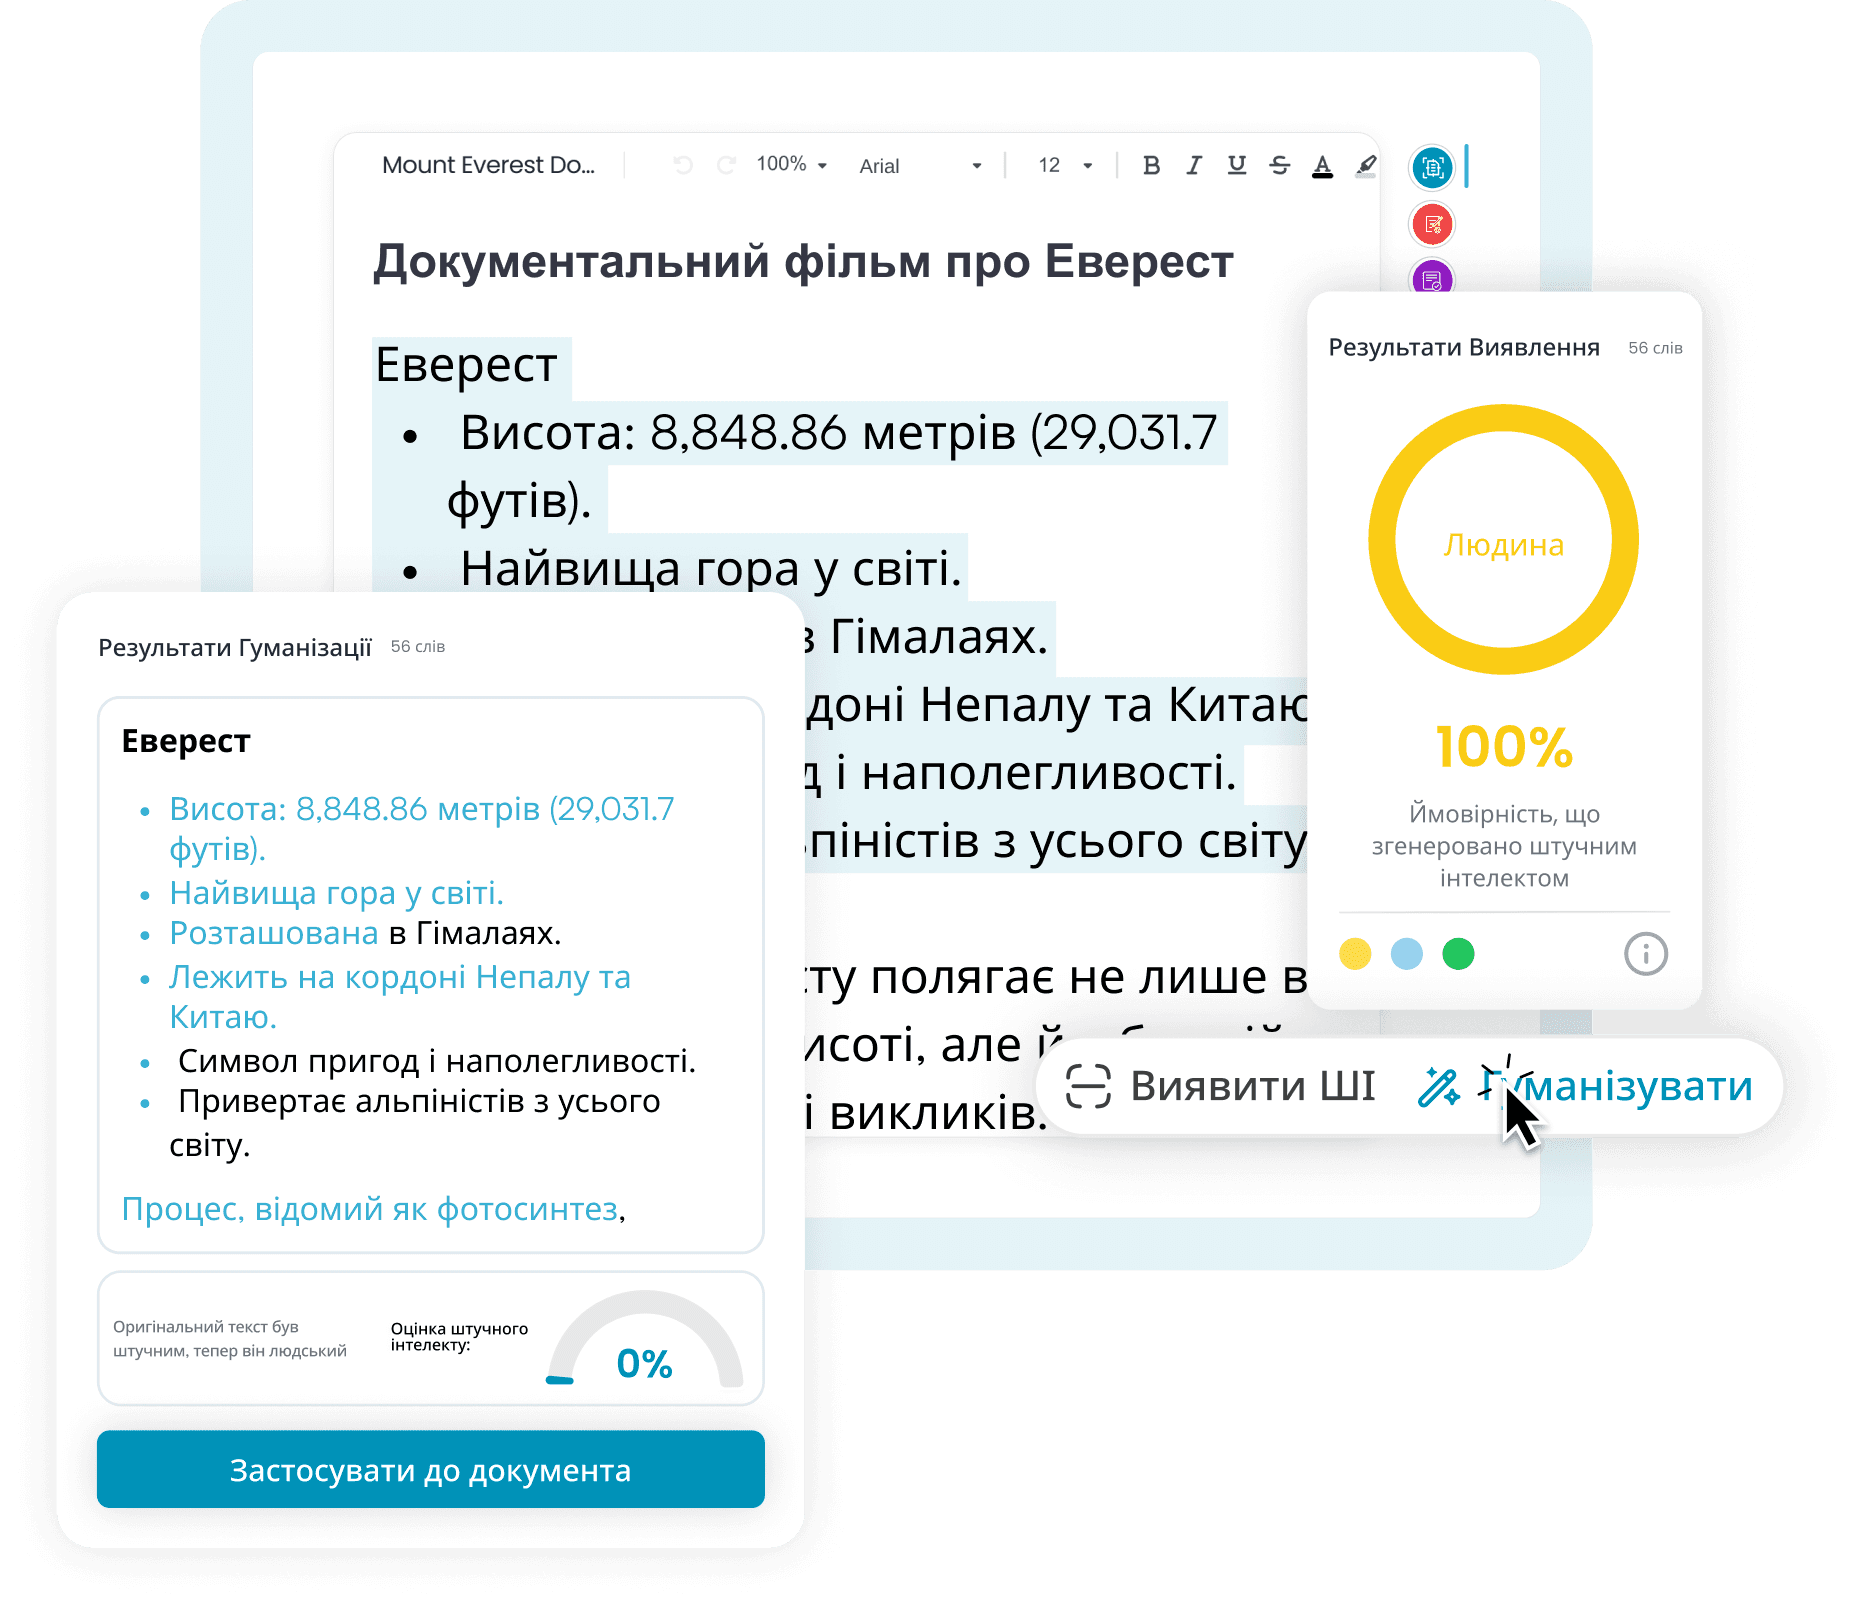Toggle Strikethrough formatting
The image size is (1866, 1605).
coord(1280,165)
